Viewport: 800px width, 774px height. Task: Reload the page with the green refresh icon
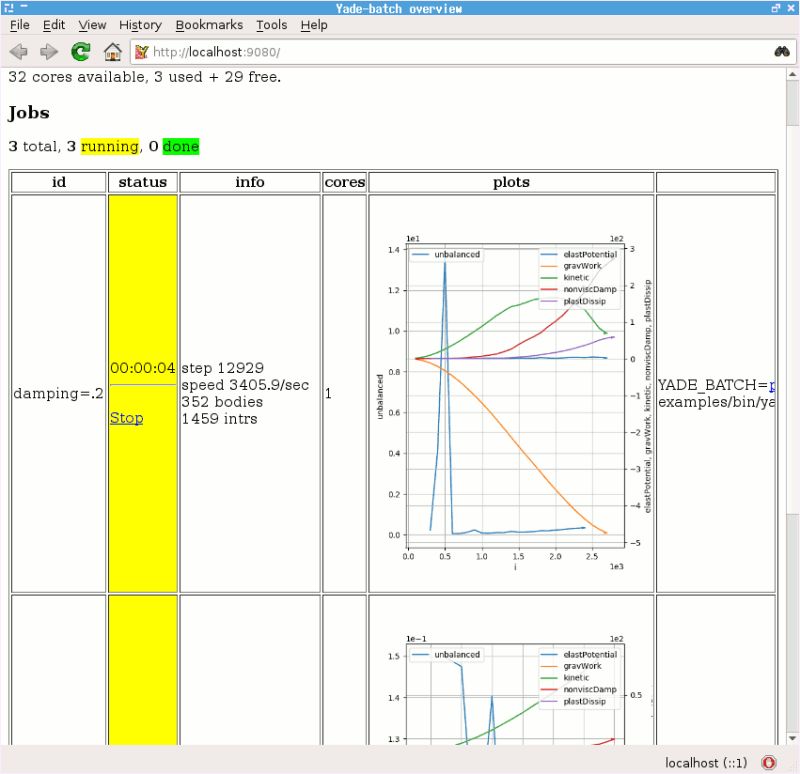point(81,52)
